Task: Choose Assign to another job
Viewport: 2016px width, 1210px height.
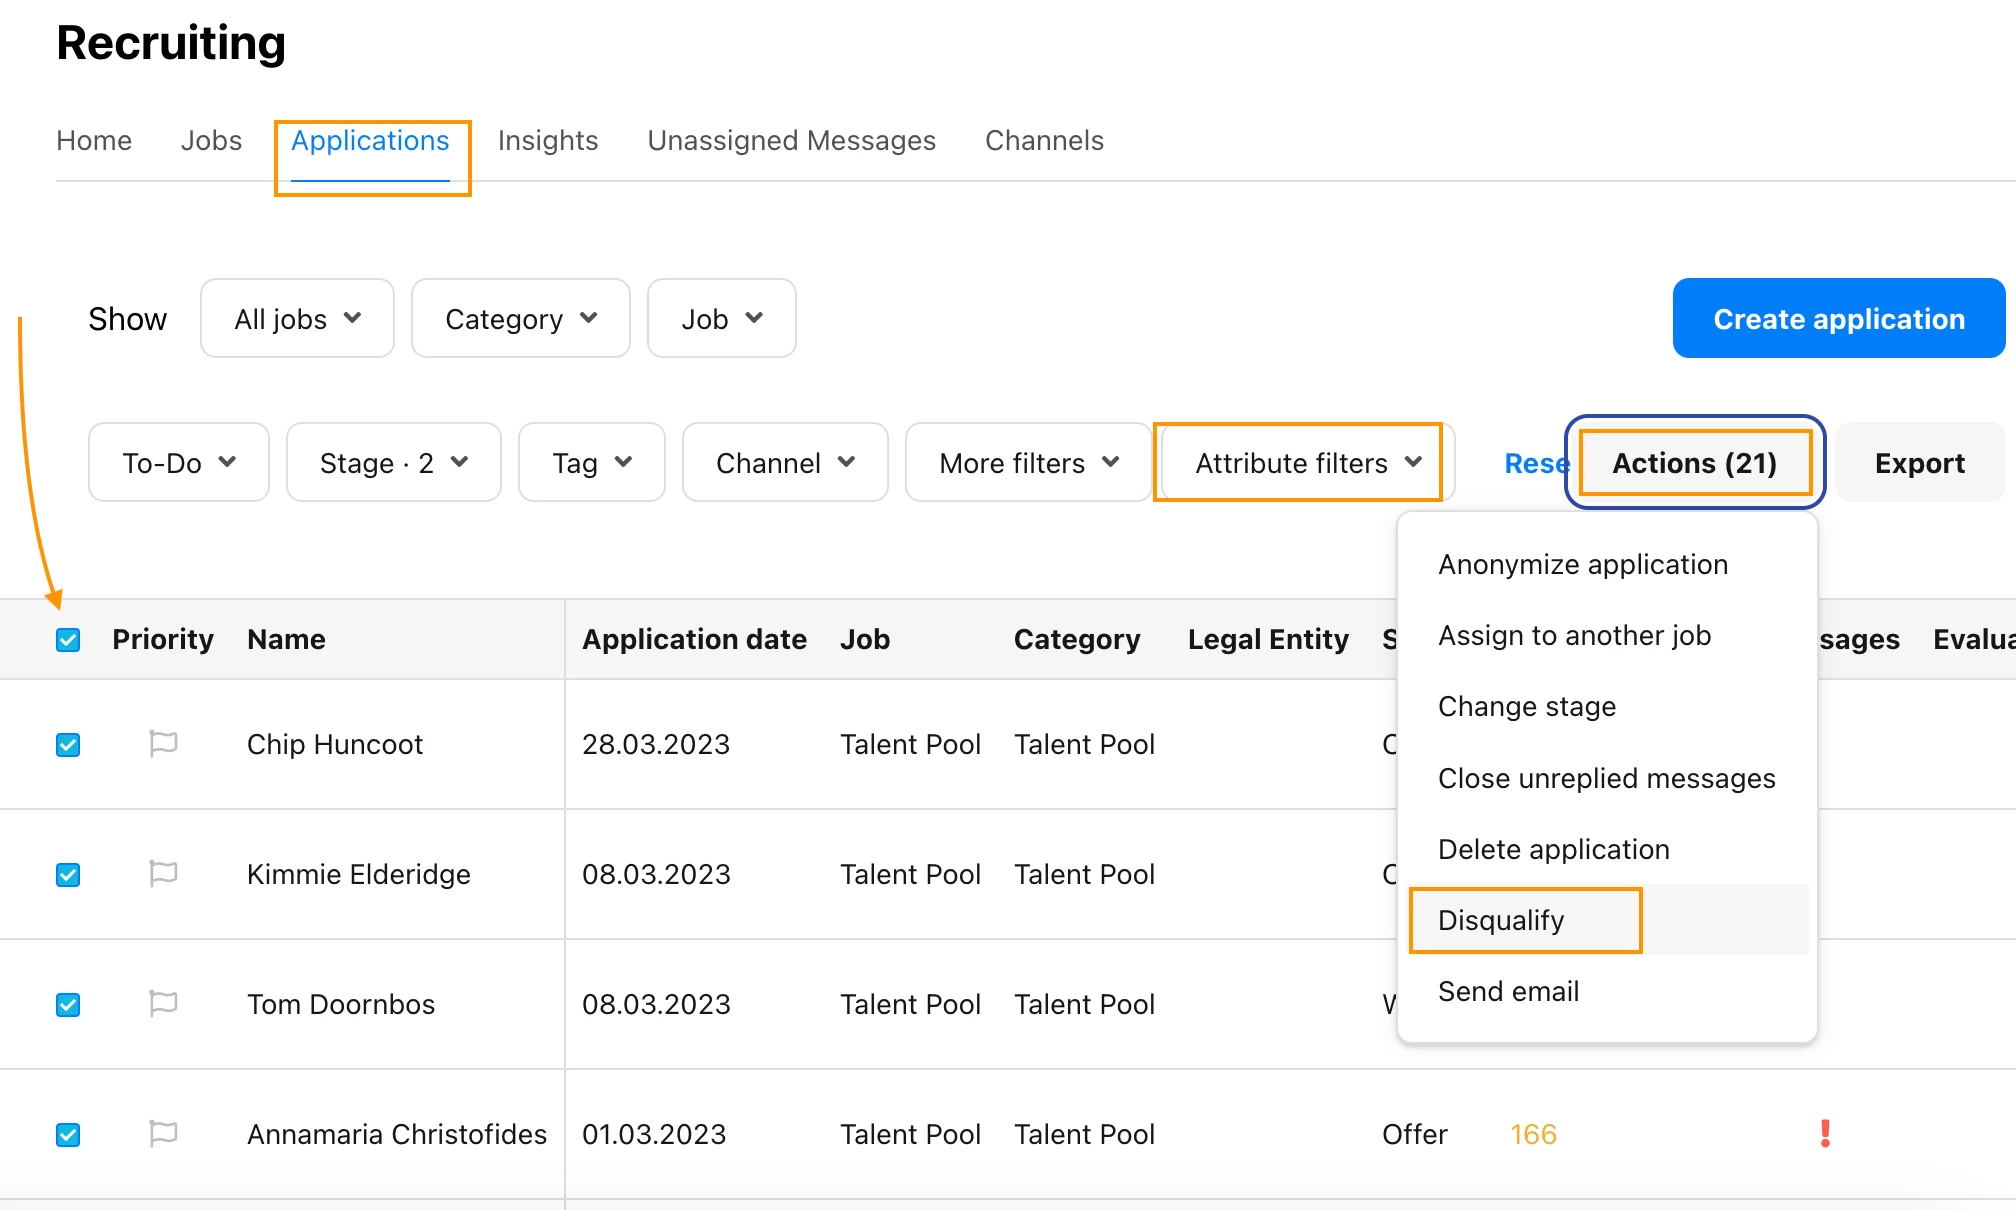Action: coord(1607,636)
